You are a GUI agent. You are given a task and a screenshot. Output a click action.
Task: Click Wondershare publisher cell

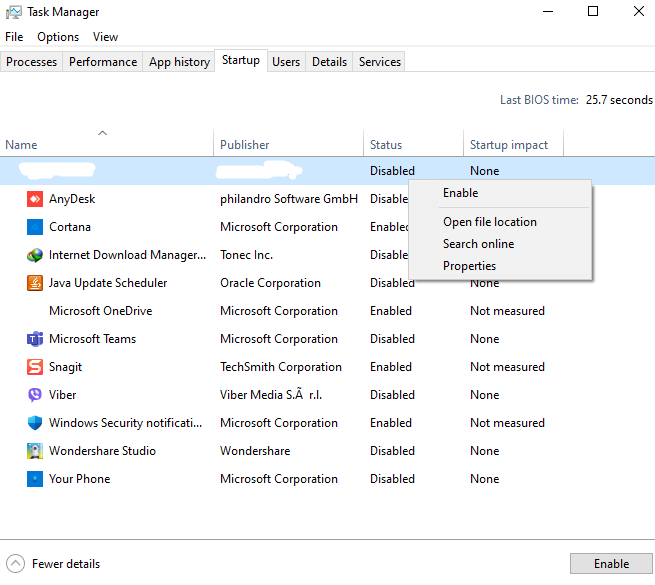tap(255, 451)
